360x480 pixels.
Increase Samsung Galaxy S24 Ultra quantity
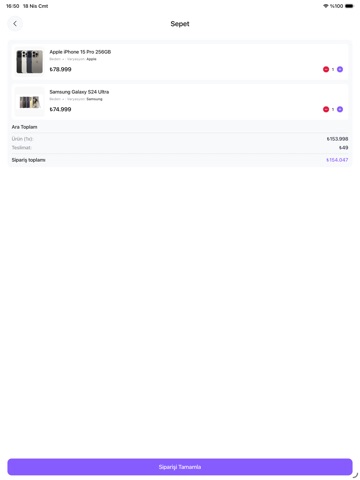tap(340, 109)
